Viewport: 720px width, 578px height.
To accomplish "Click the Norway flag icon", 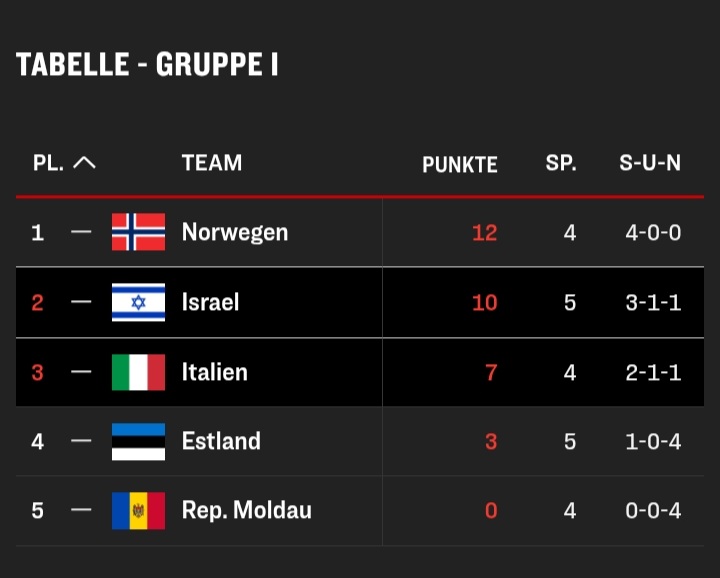I will pos(138,232).
